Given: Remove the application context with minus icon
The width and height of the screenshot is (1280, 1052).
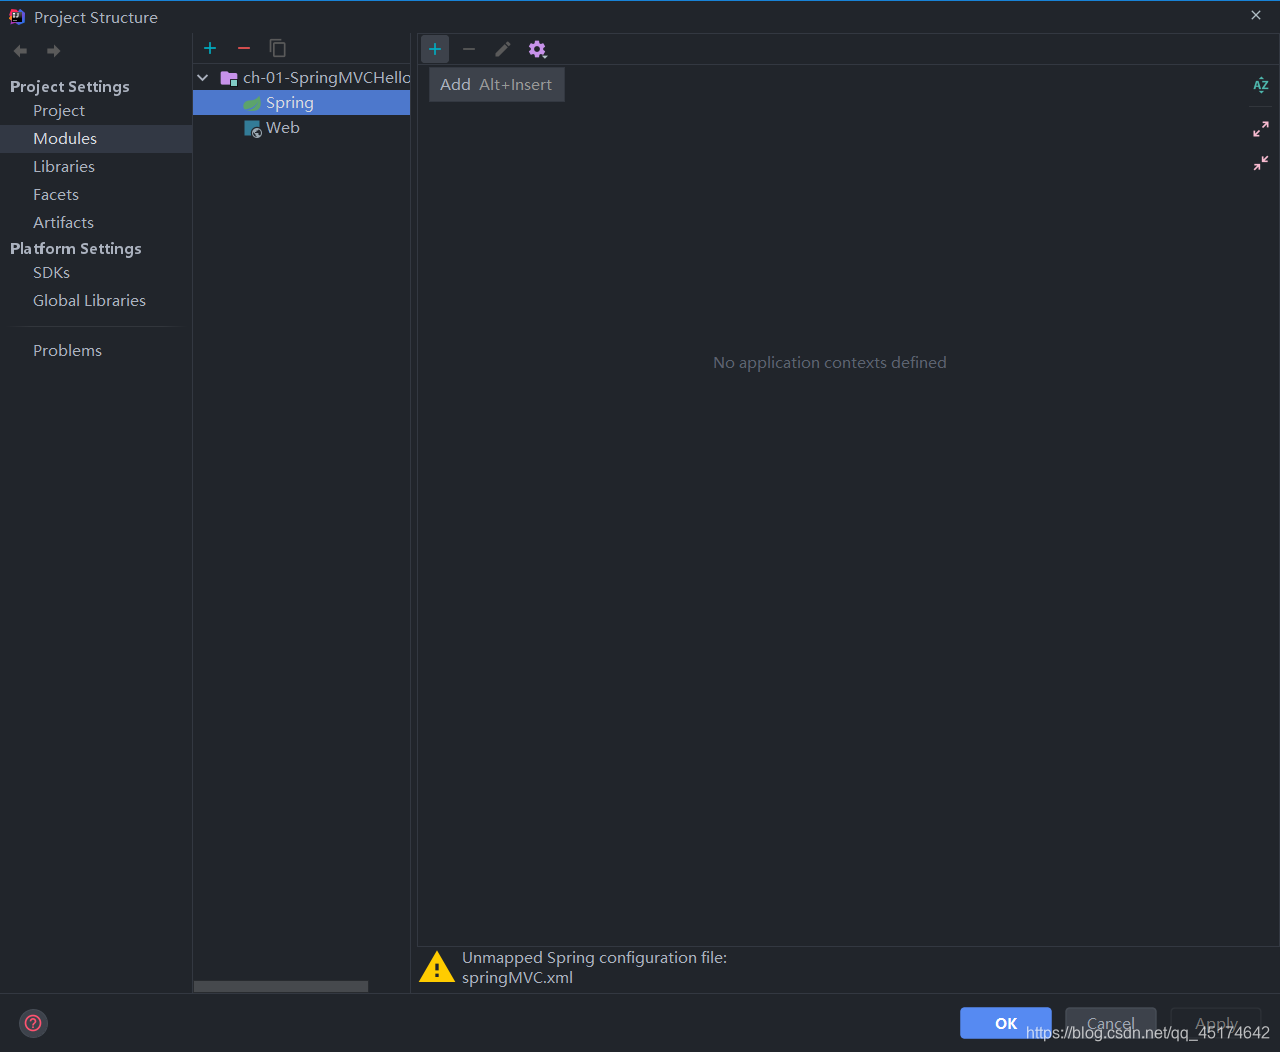Looking at the screenshot, I should 469,49.
